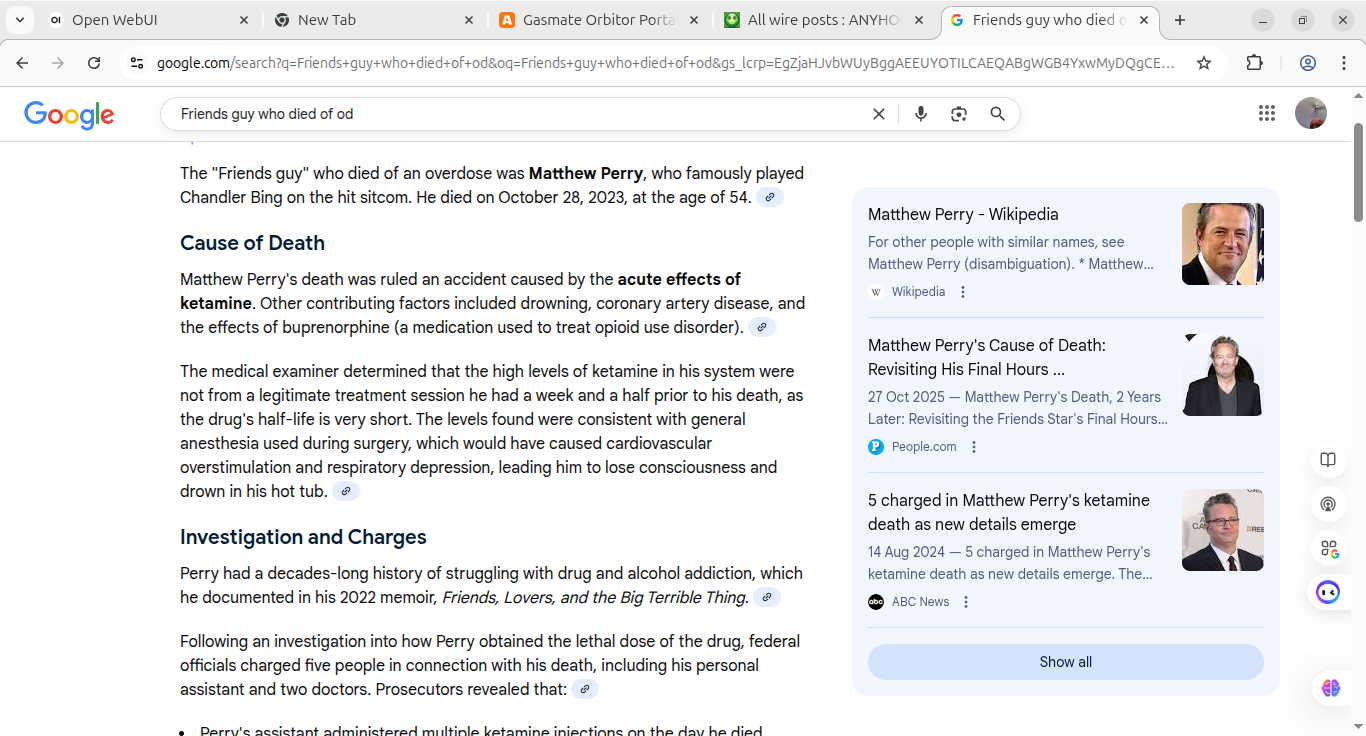Reload the current page
1366x736 pixels.
pos(94,63)
